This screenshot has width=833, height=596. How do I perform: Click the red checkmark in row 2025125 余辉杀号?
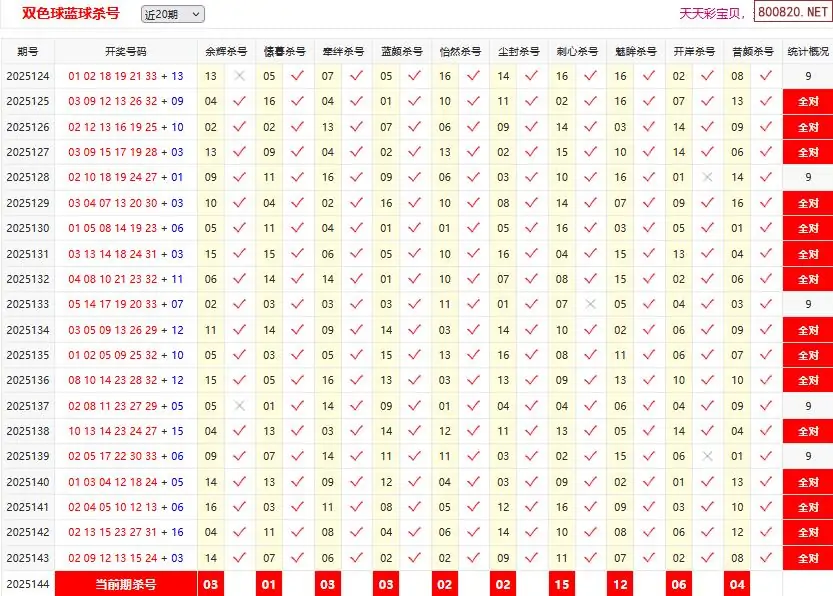point(239,101)
